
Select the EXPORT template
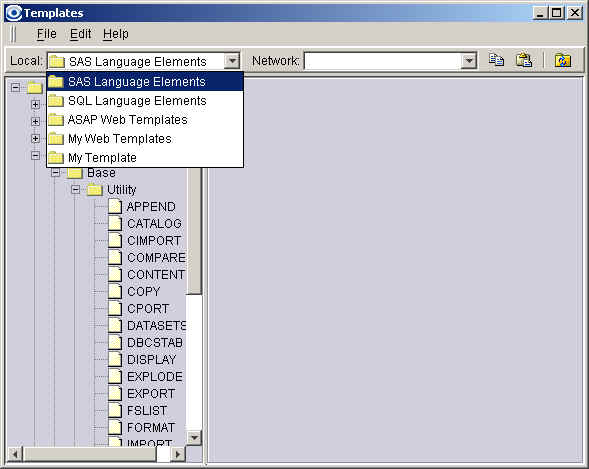pos(151,394)
